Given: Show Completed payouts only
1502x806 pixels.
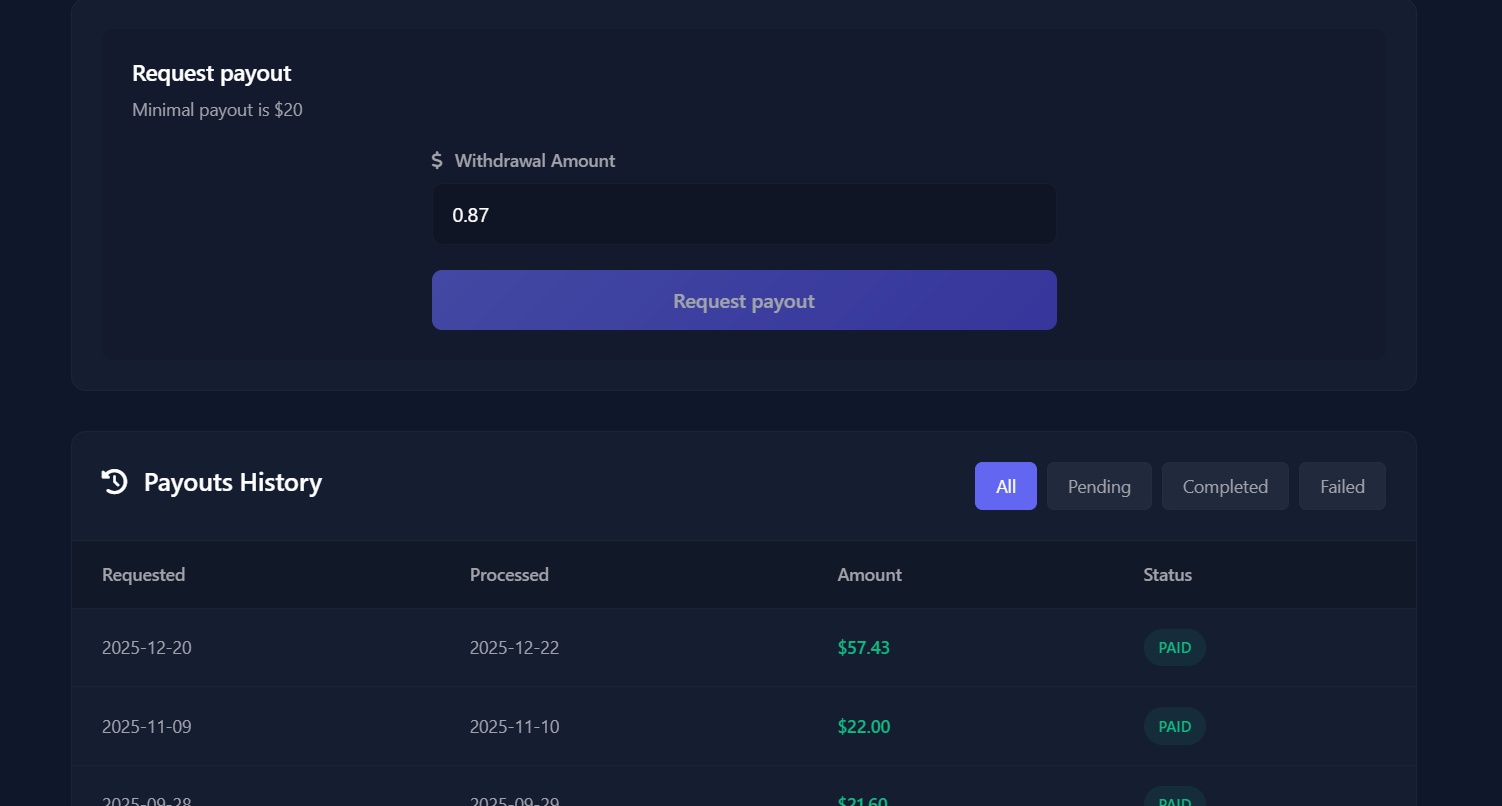Looking at the screenshot, I should point(1225,486).
